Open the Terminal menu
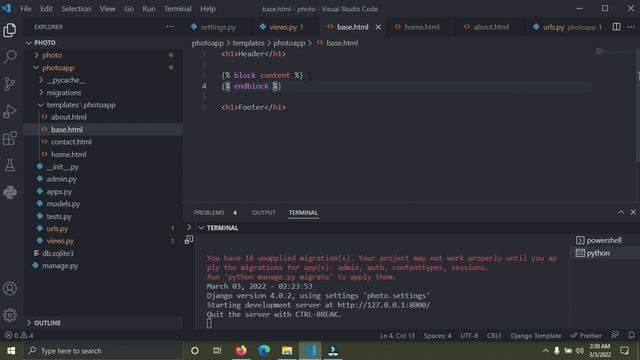Image resolution: width=640 pixels, height=360 pixels. (x=178, y=9)
